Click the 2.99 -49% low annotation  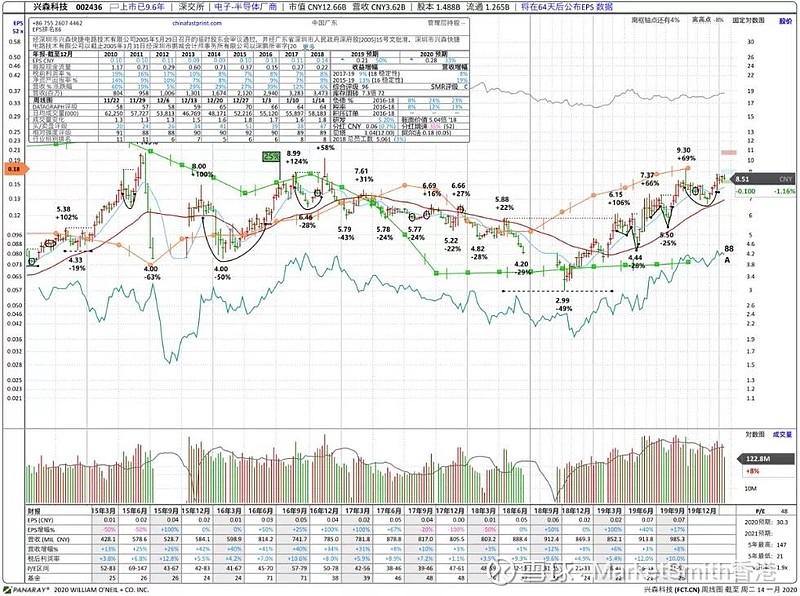(563, 305)
